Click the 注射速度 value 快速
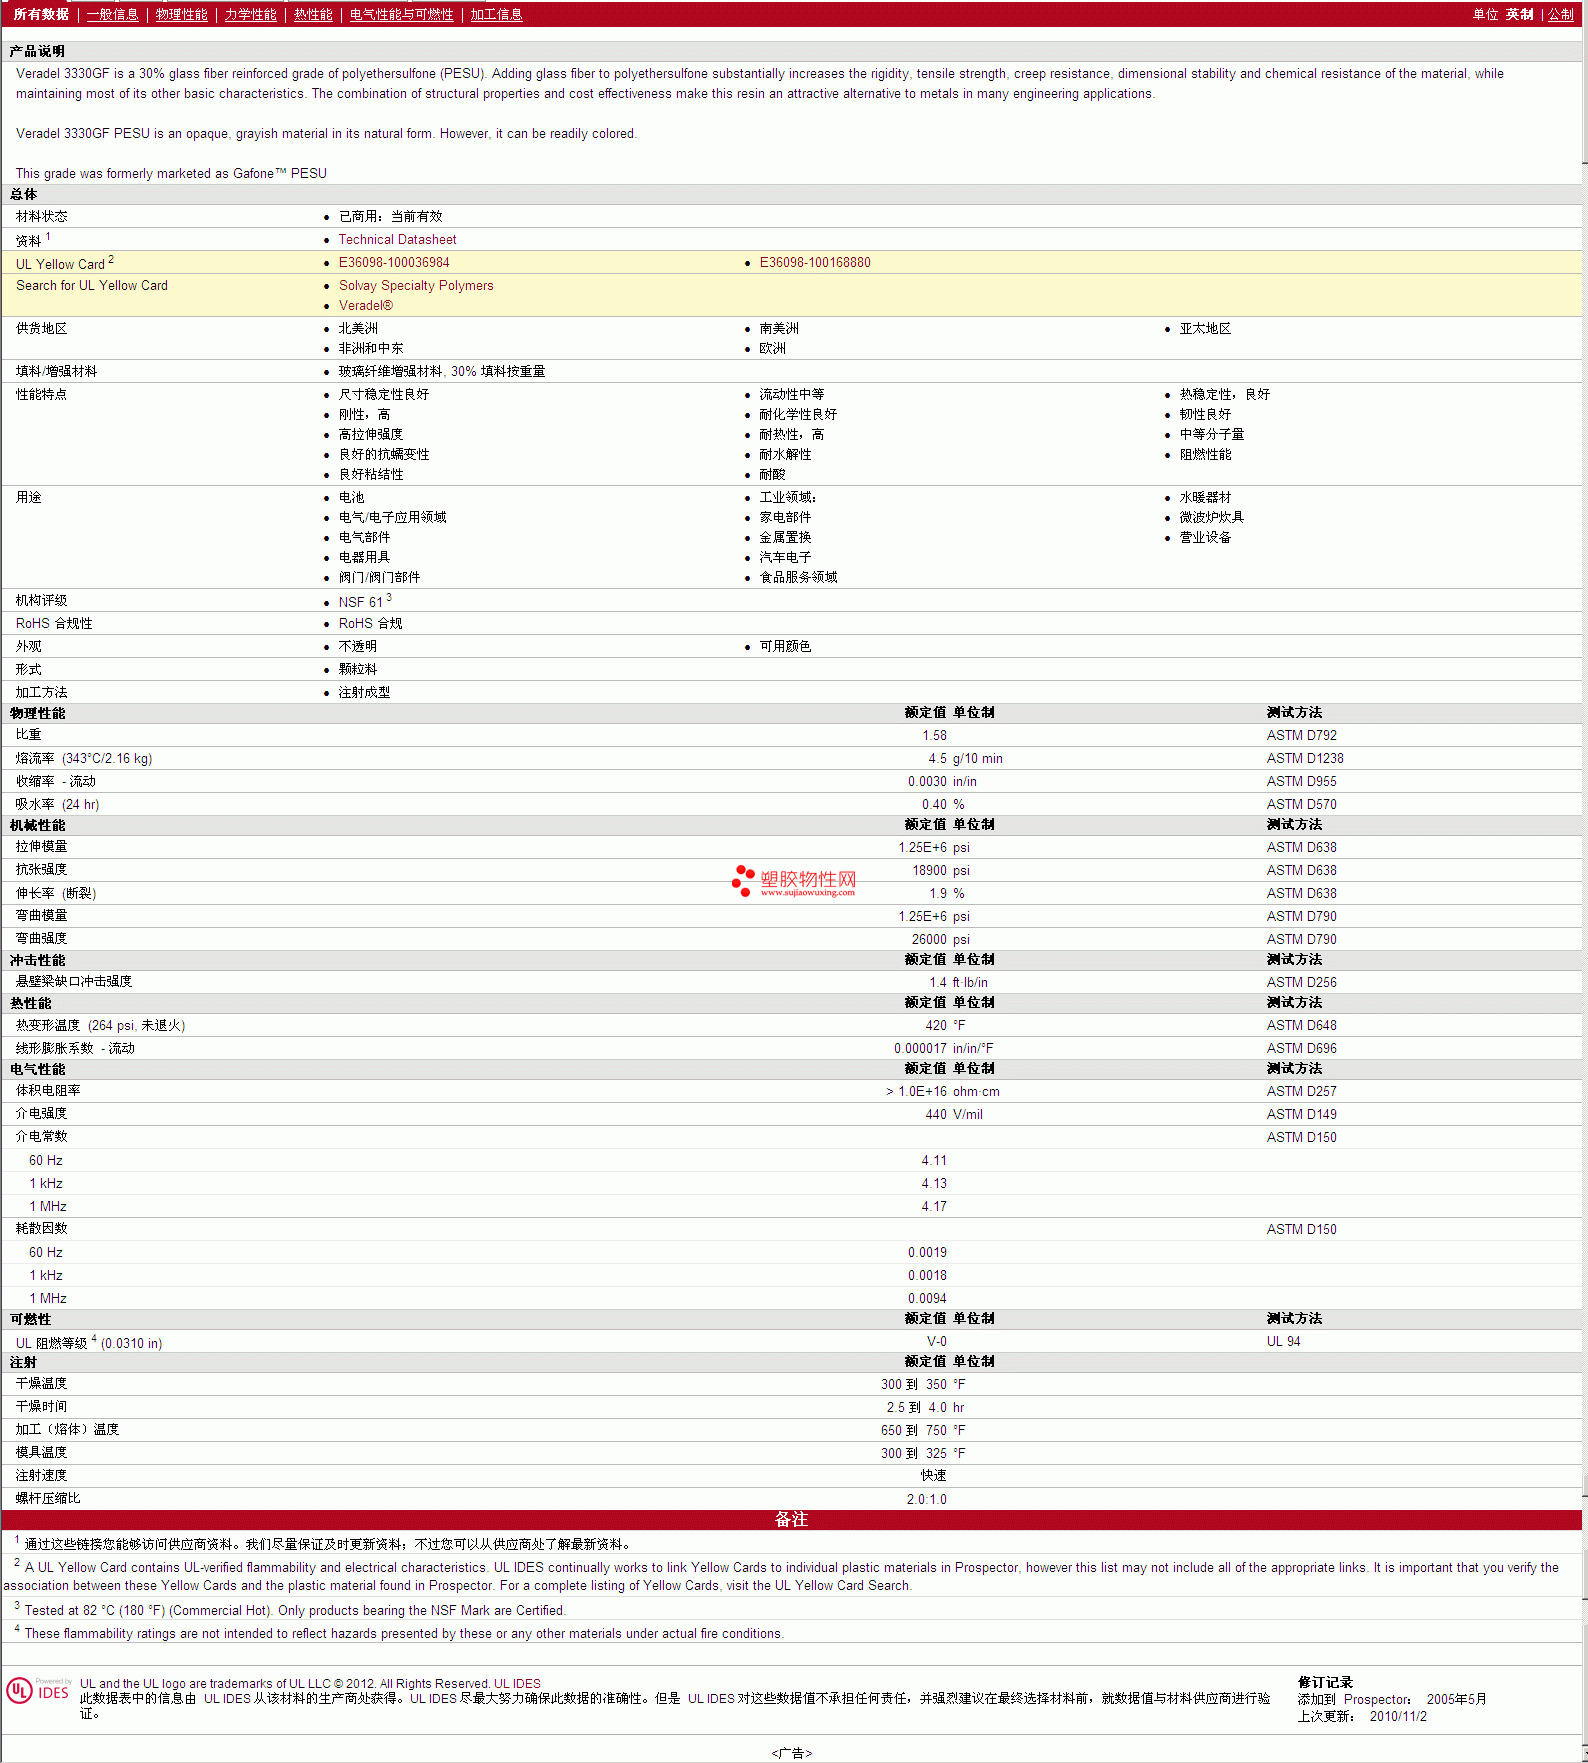Image resolution: width=1588 pixels, height=1763 pixels. coord(934,1476)
